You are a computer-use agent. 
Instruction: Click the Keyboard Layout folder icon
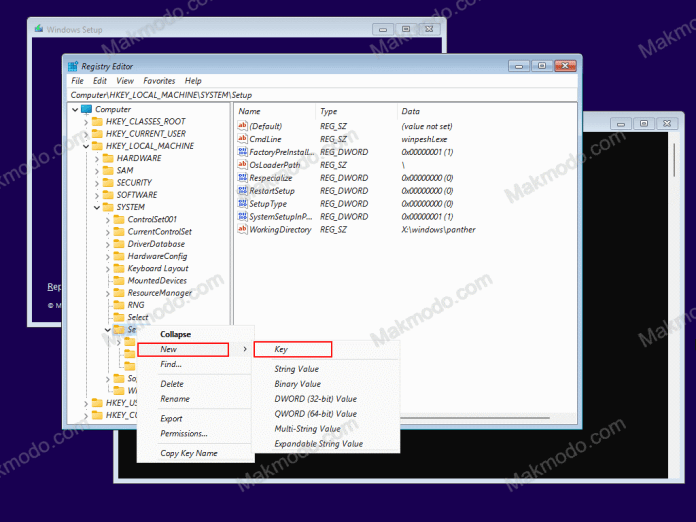(119, 269)
